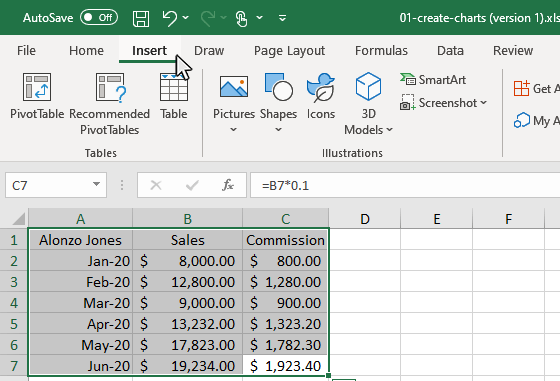
Task: Select column B header
Action: [x=188, y=219]
